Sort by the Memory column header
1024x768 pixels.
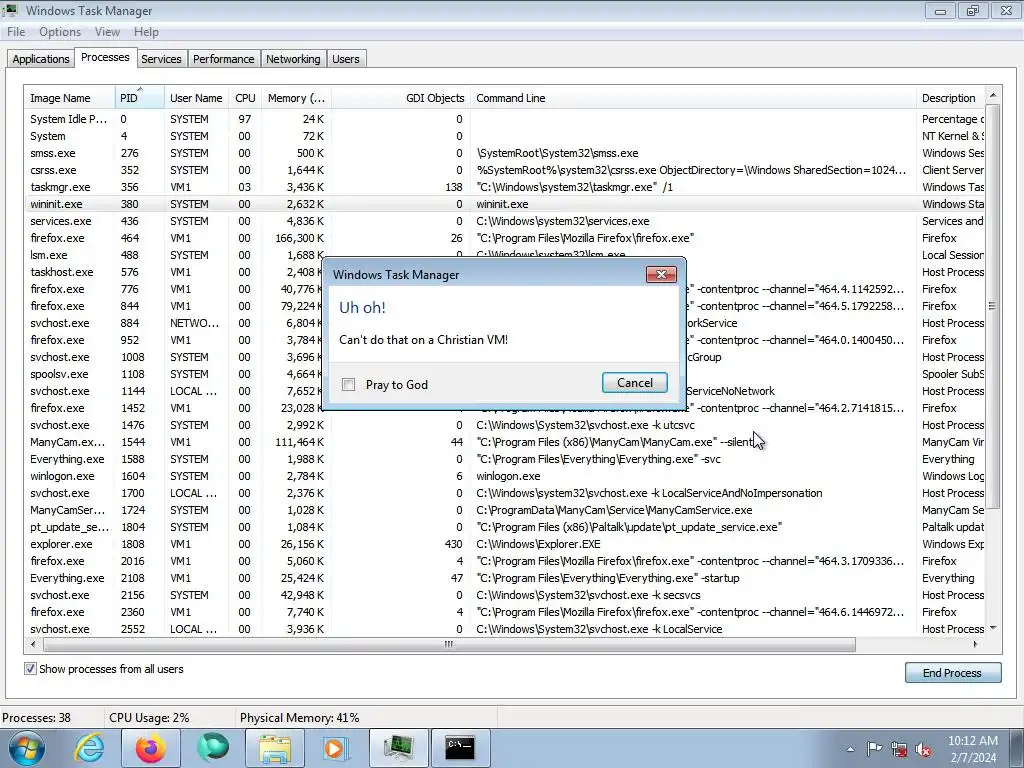pos(296,98)
